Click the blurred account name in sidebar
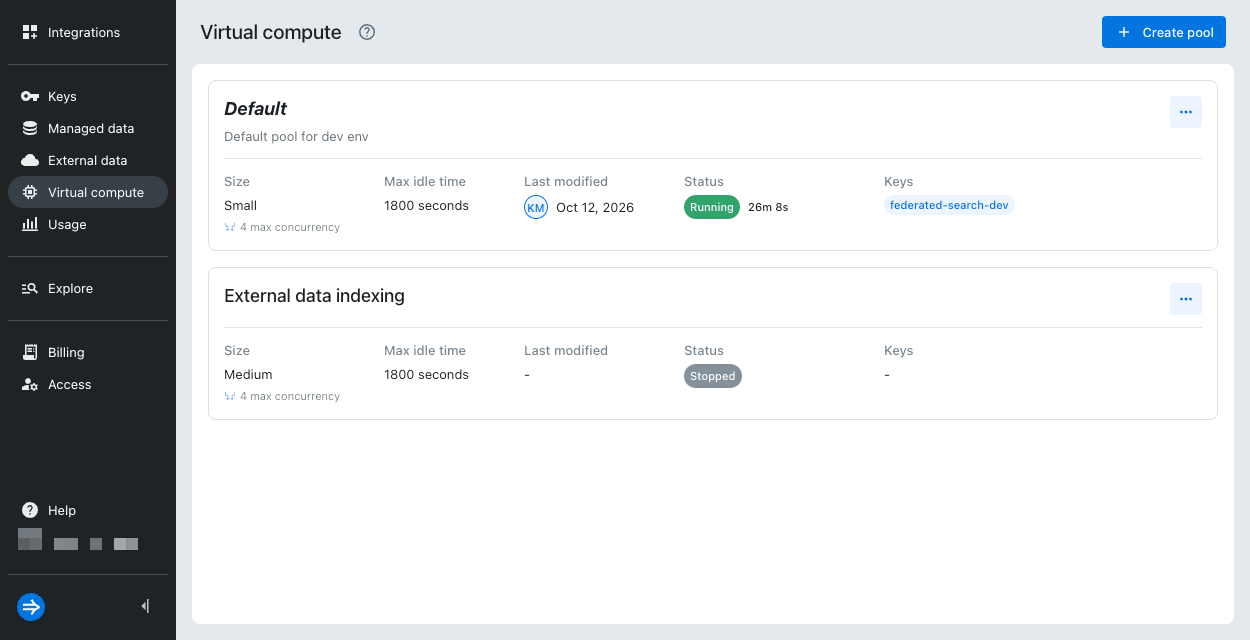 (78, 540)
